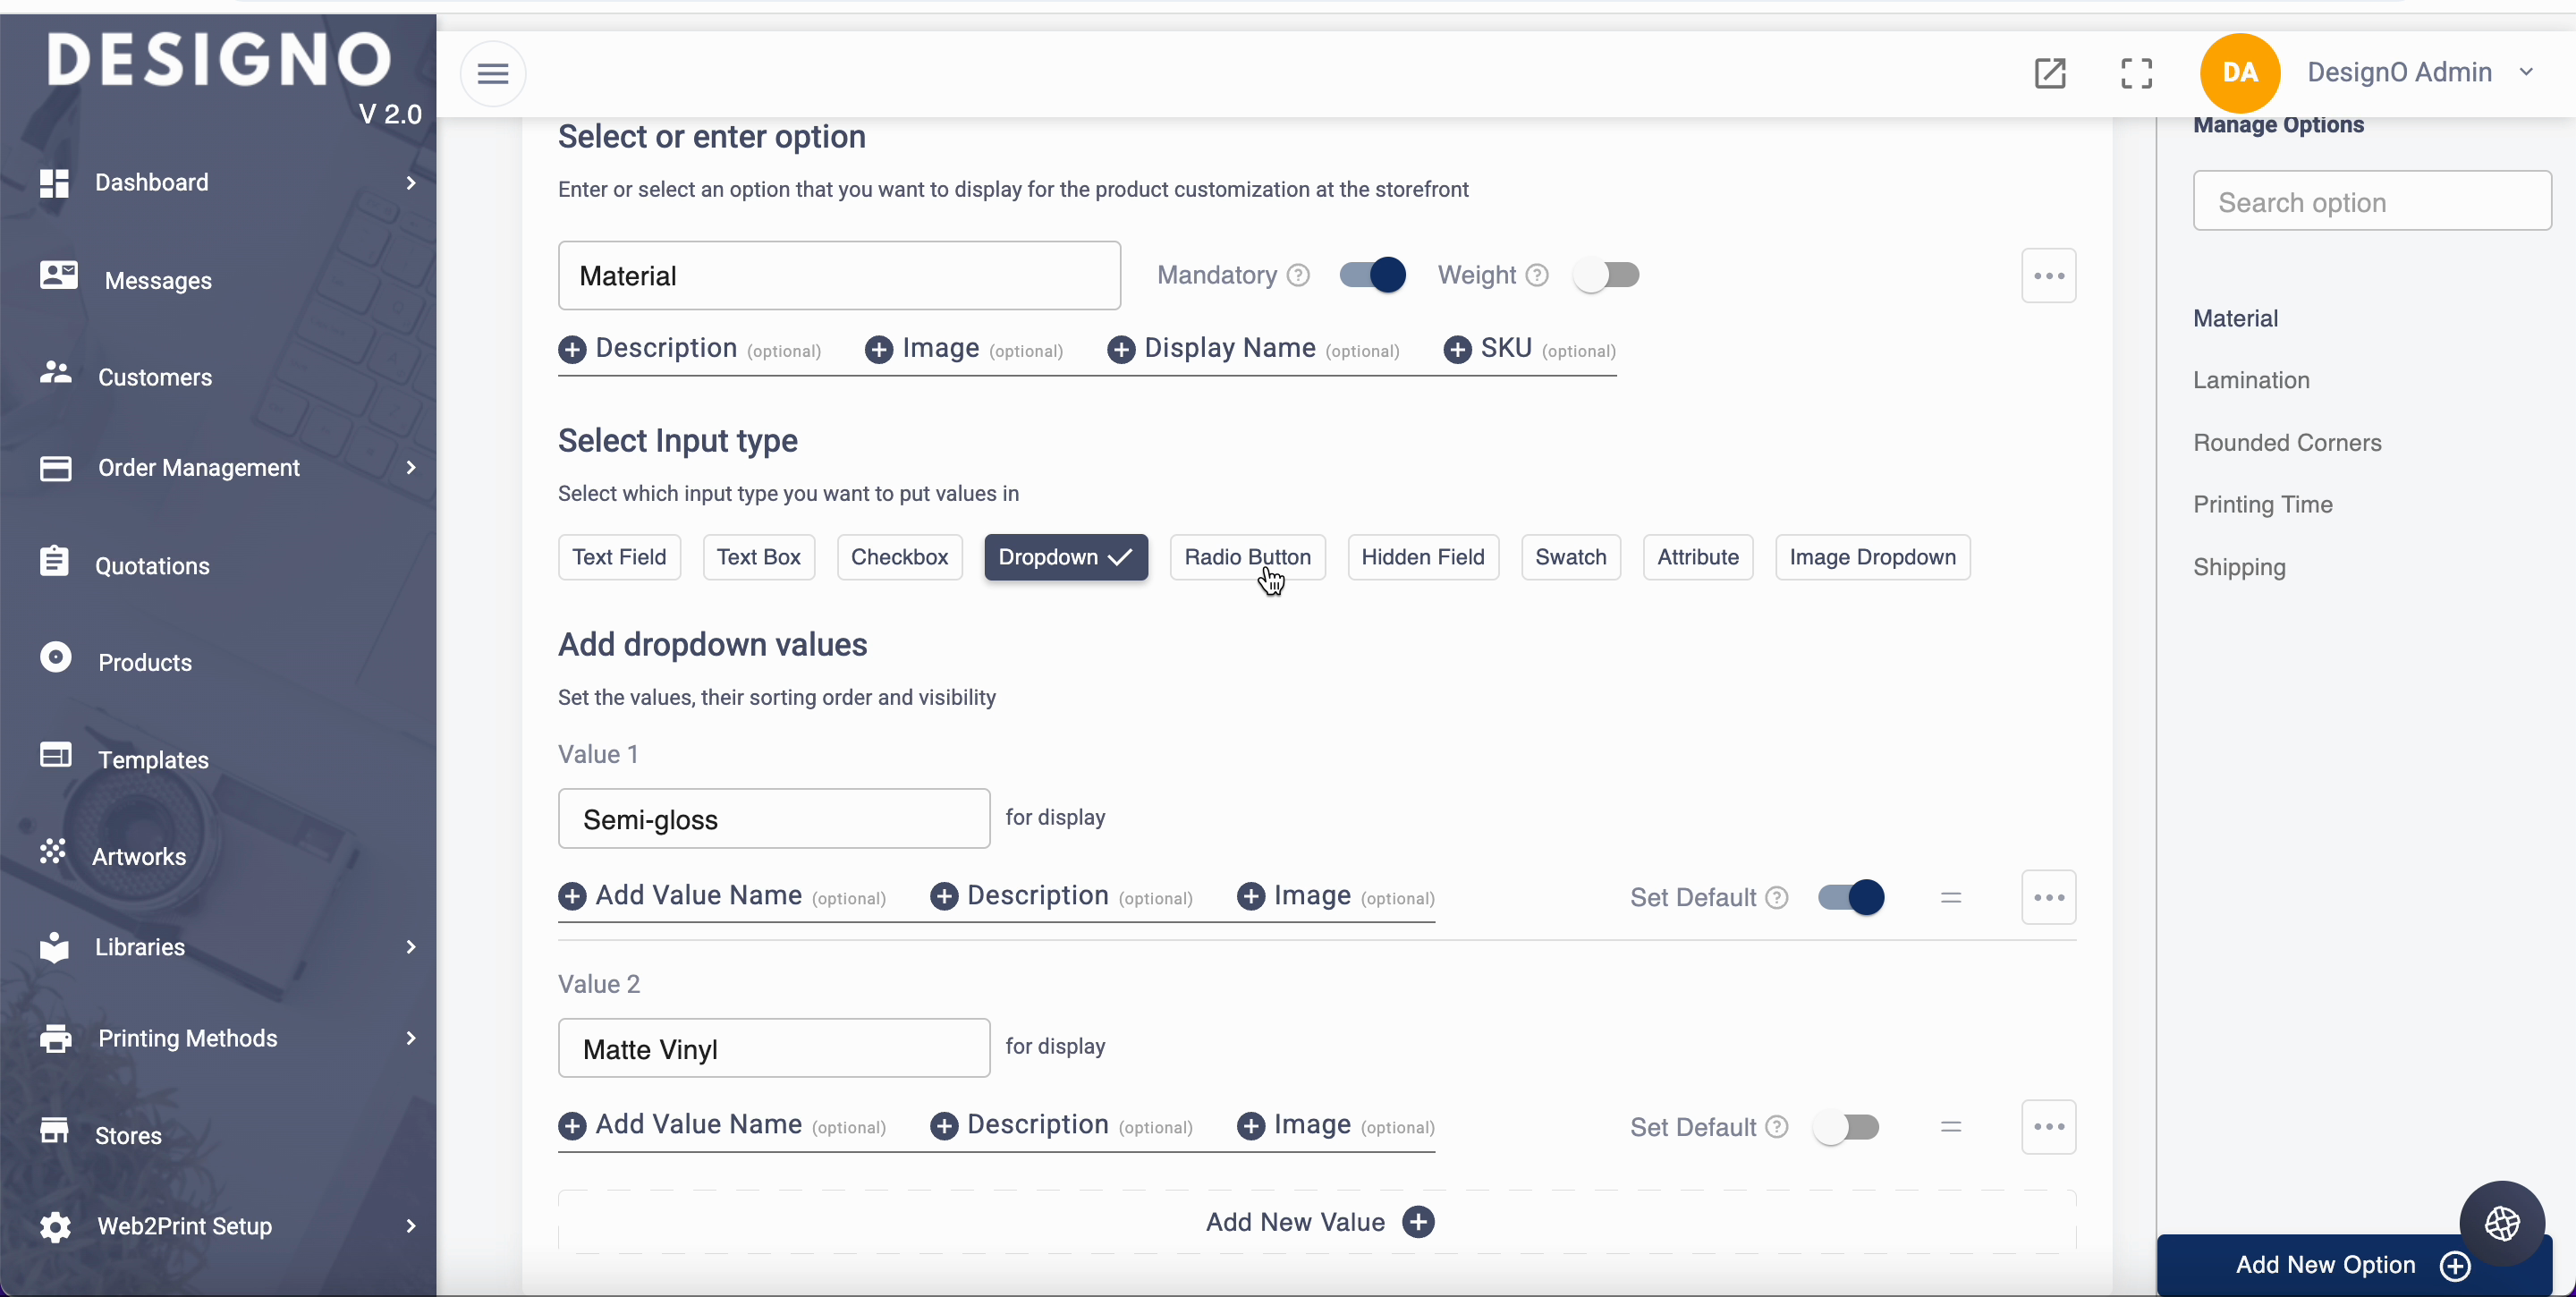Screen dimensions: 2576x1297
Task: Click the Search option field
Action: 2371,201
